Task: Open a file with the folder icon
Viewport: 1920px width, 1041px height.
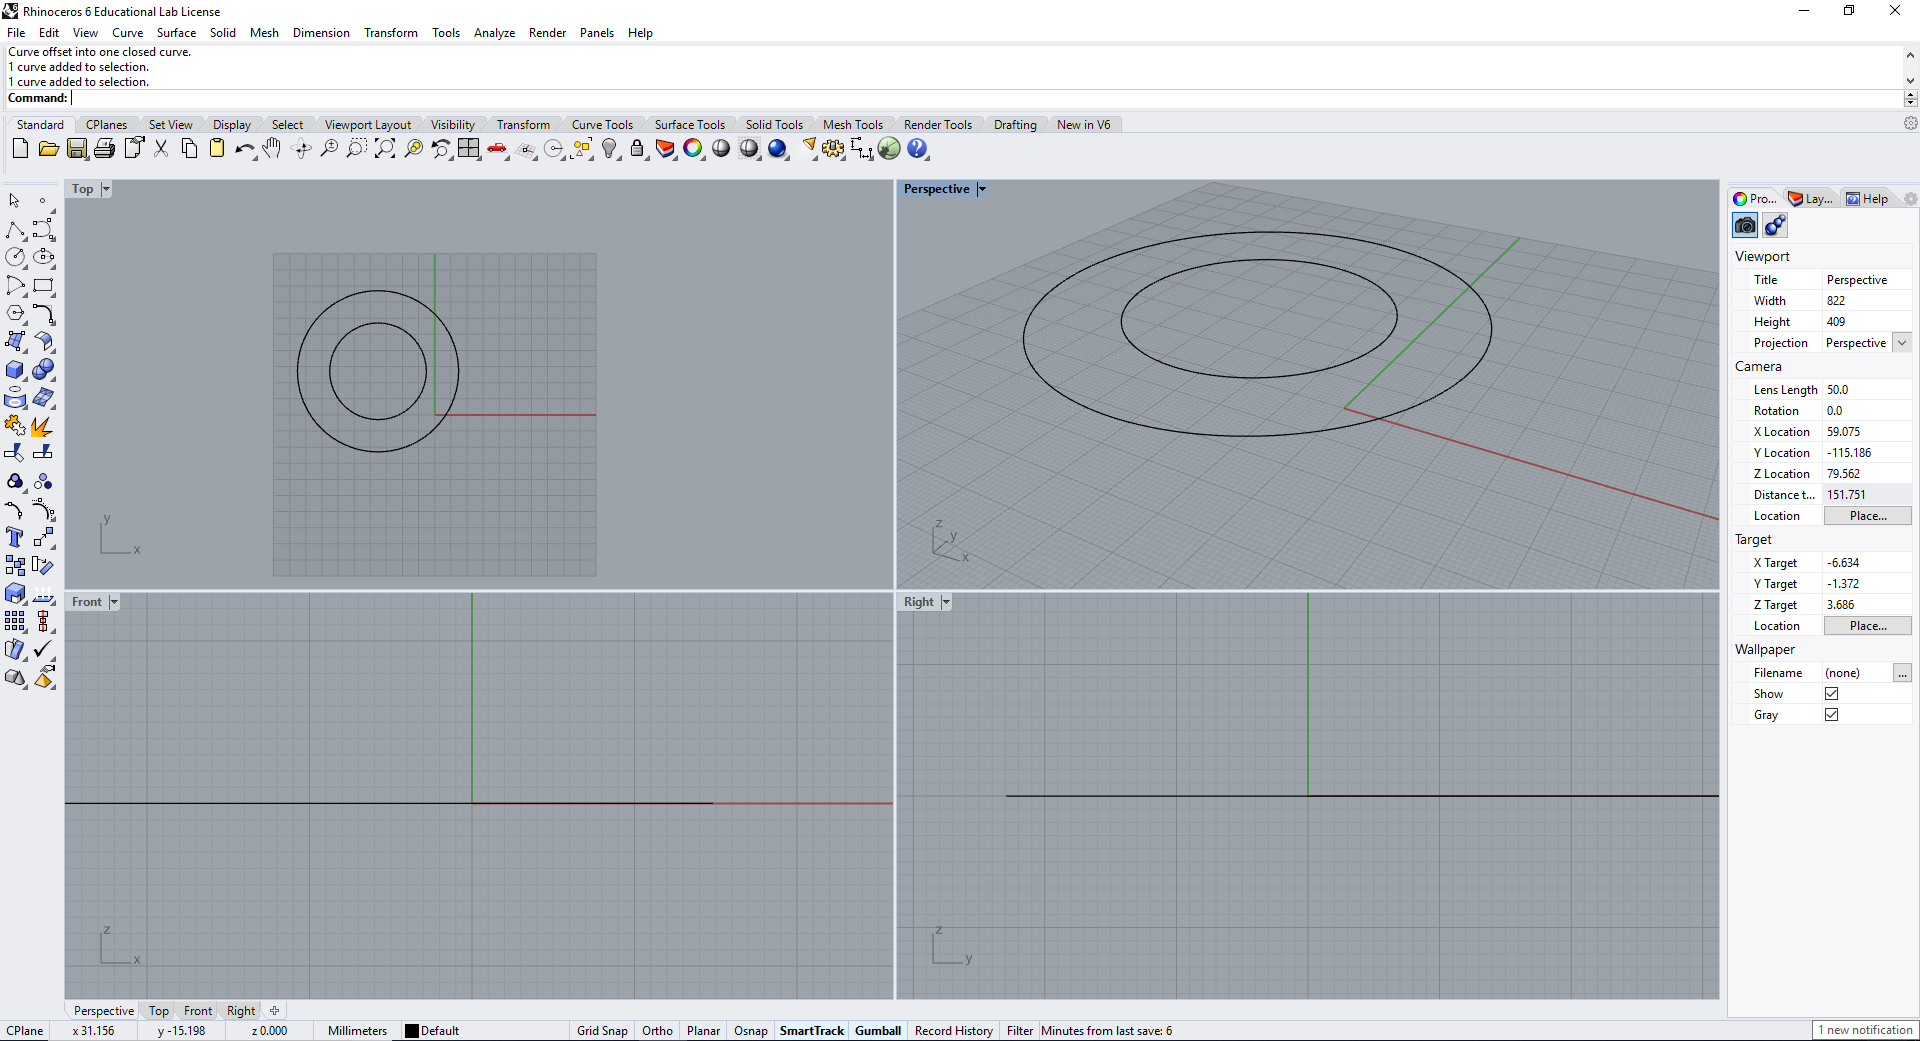Action: (48, 149)
